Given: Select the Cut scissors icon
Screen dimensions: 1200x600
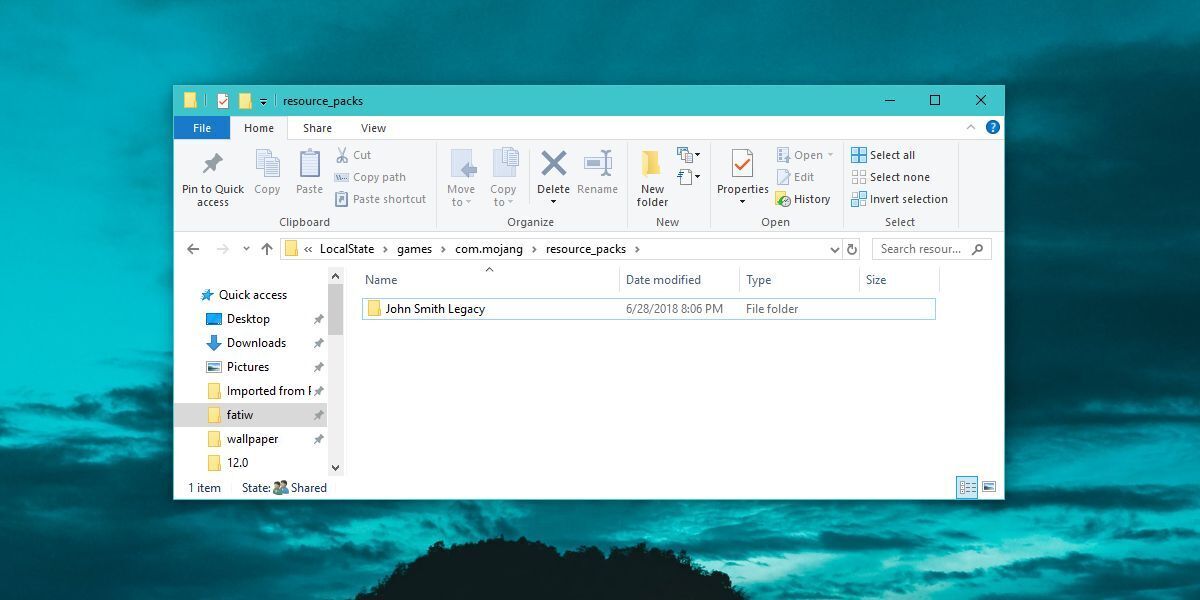Looking at the screenshot, I should tap(342, 154).
